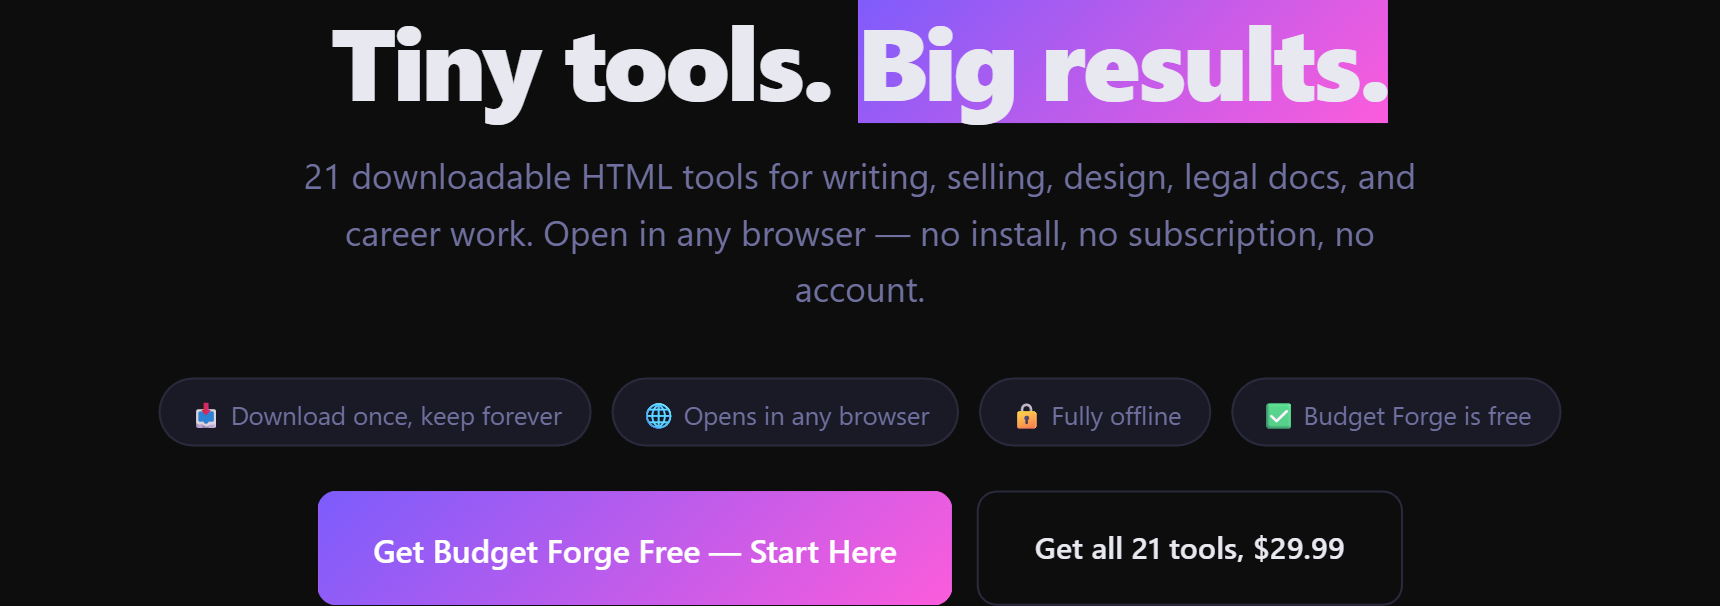Viewport: 1720px width, 606px height.
Task: Click the gradient-highlighted 'Big results.' heading
Action: 1123,62
